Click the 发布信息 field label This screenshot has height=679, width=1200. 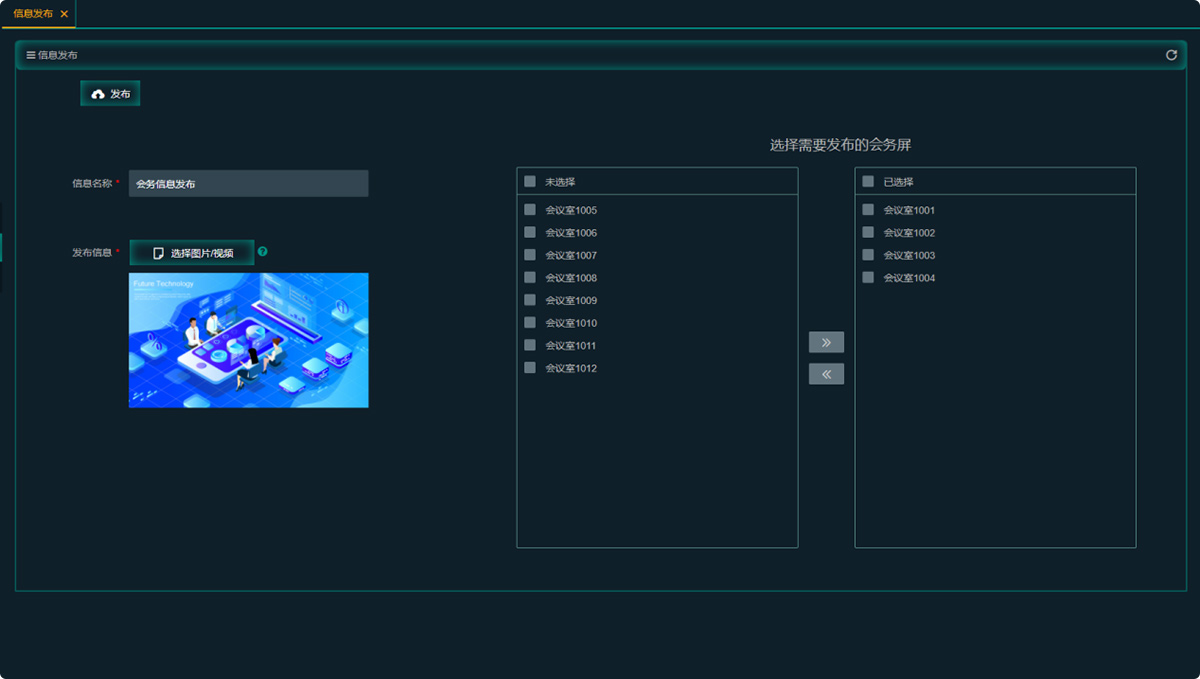click(x=92, y=252)
